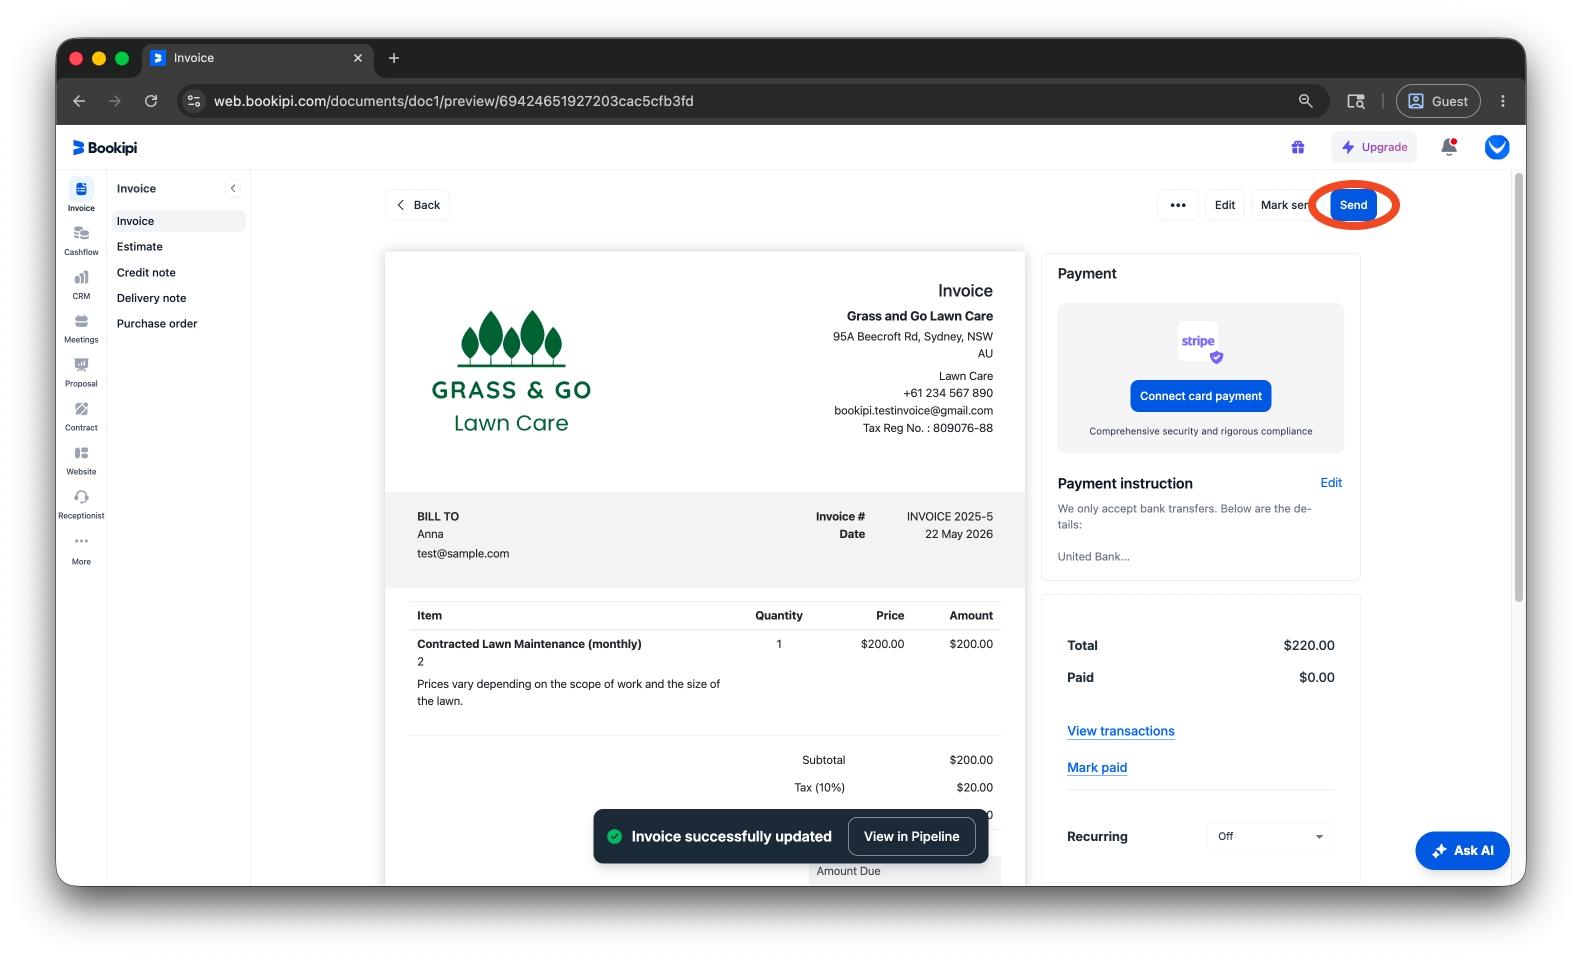Click the Mark sent button

click(1283, 205)
